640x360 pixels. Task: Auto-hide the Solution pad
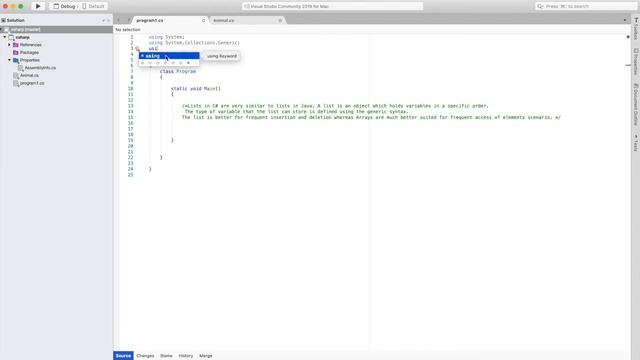(103, 20)
